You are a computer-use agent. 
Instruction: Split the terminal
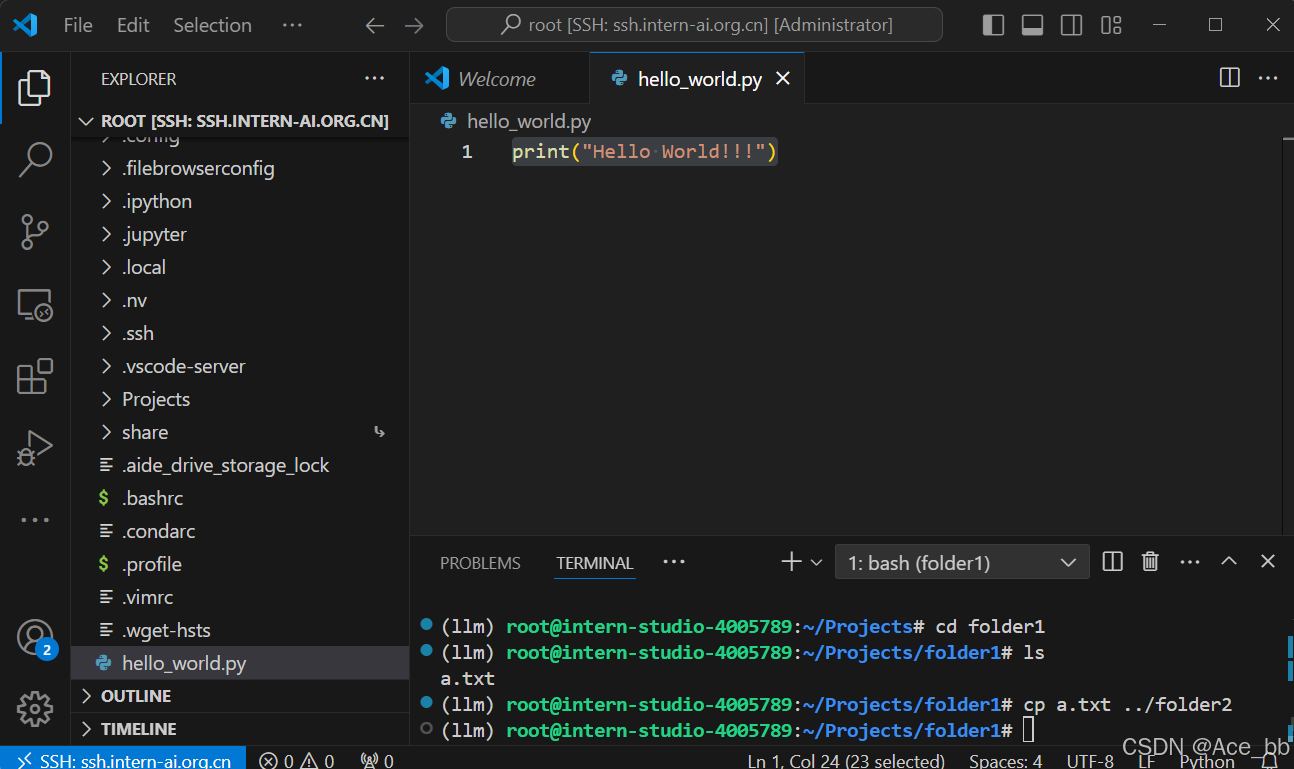click(x=1112, y=562)
